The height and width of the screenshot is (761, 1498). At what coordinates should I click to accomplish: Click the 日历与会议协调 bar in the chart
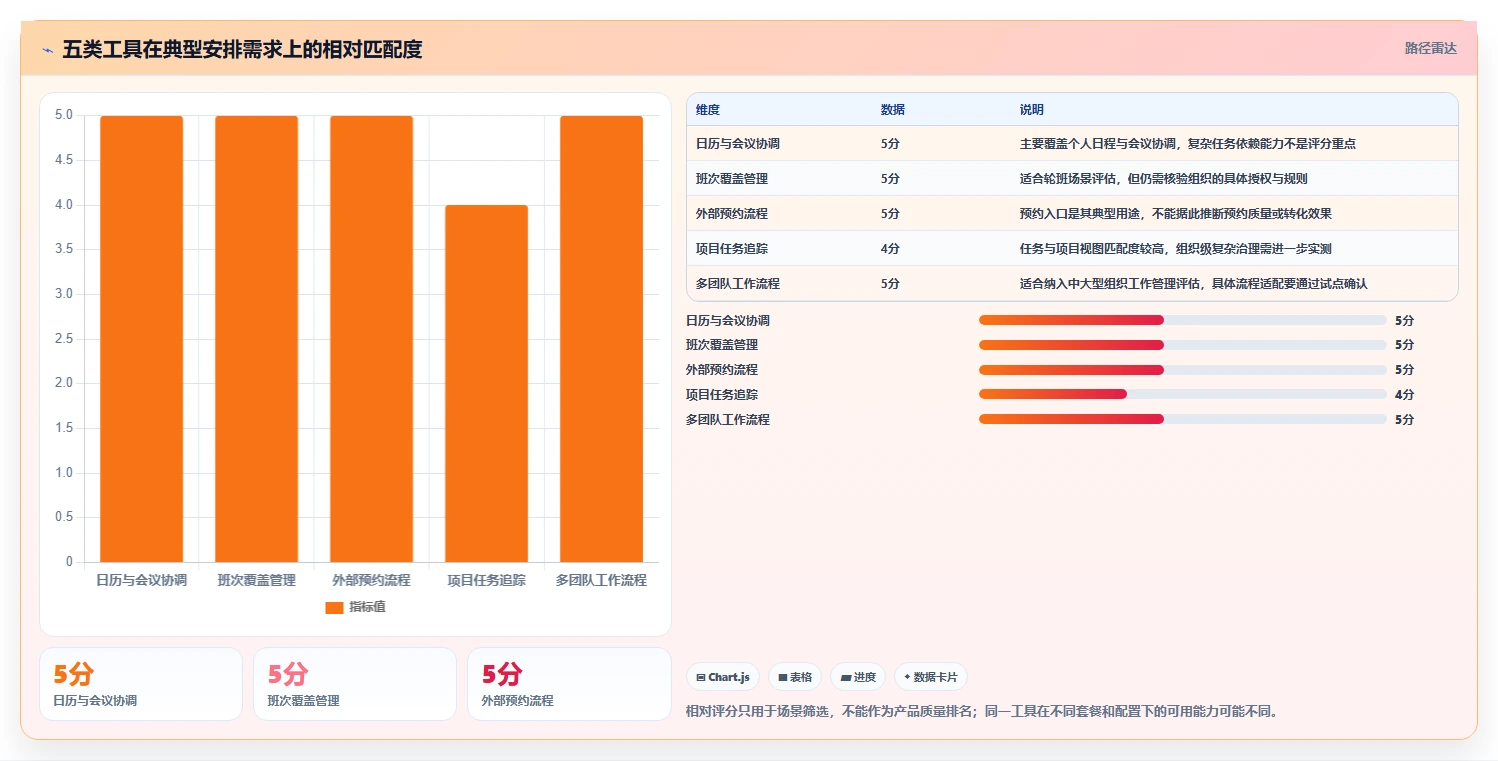tap(141, 339)
